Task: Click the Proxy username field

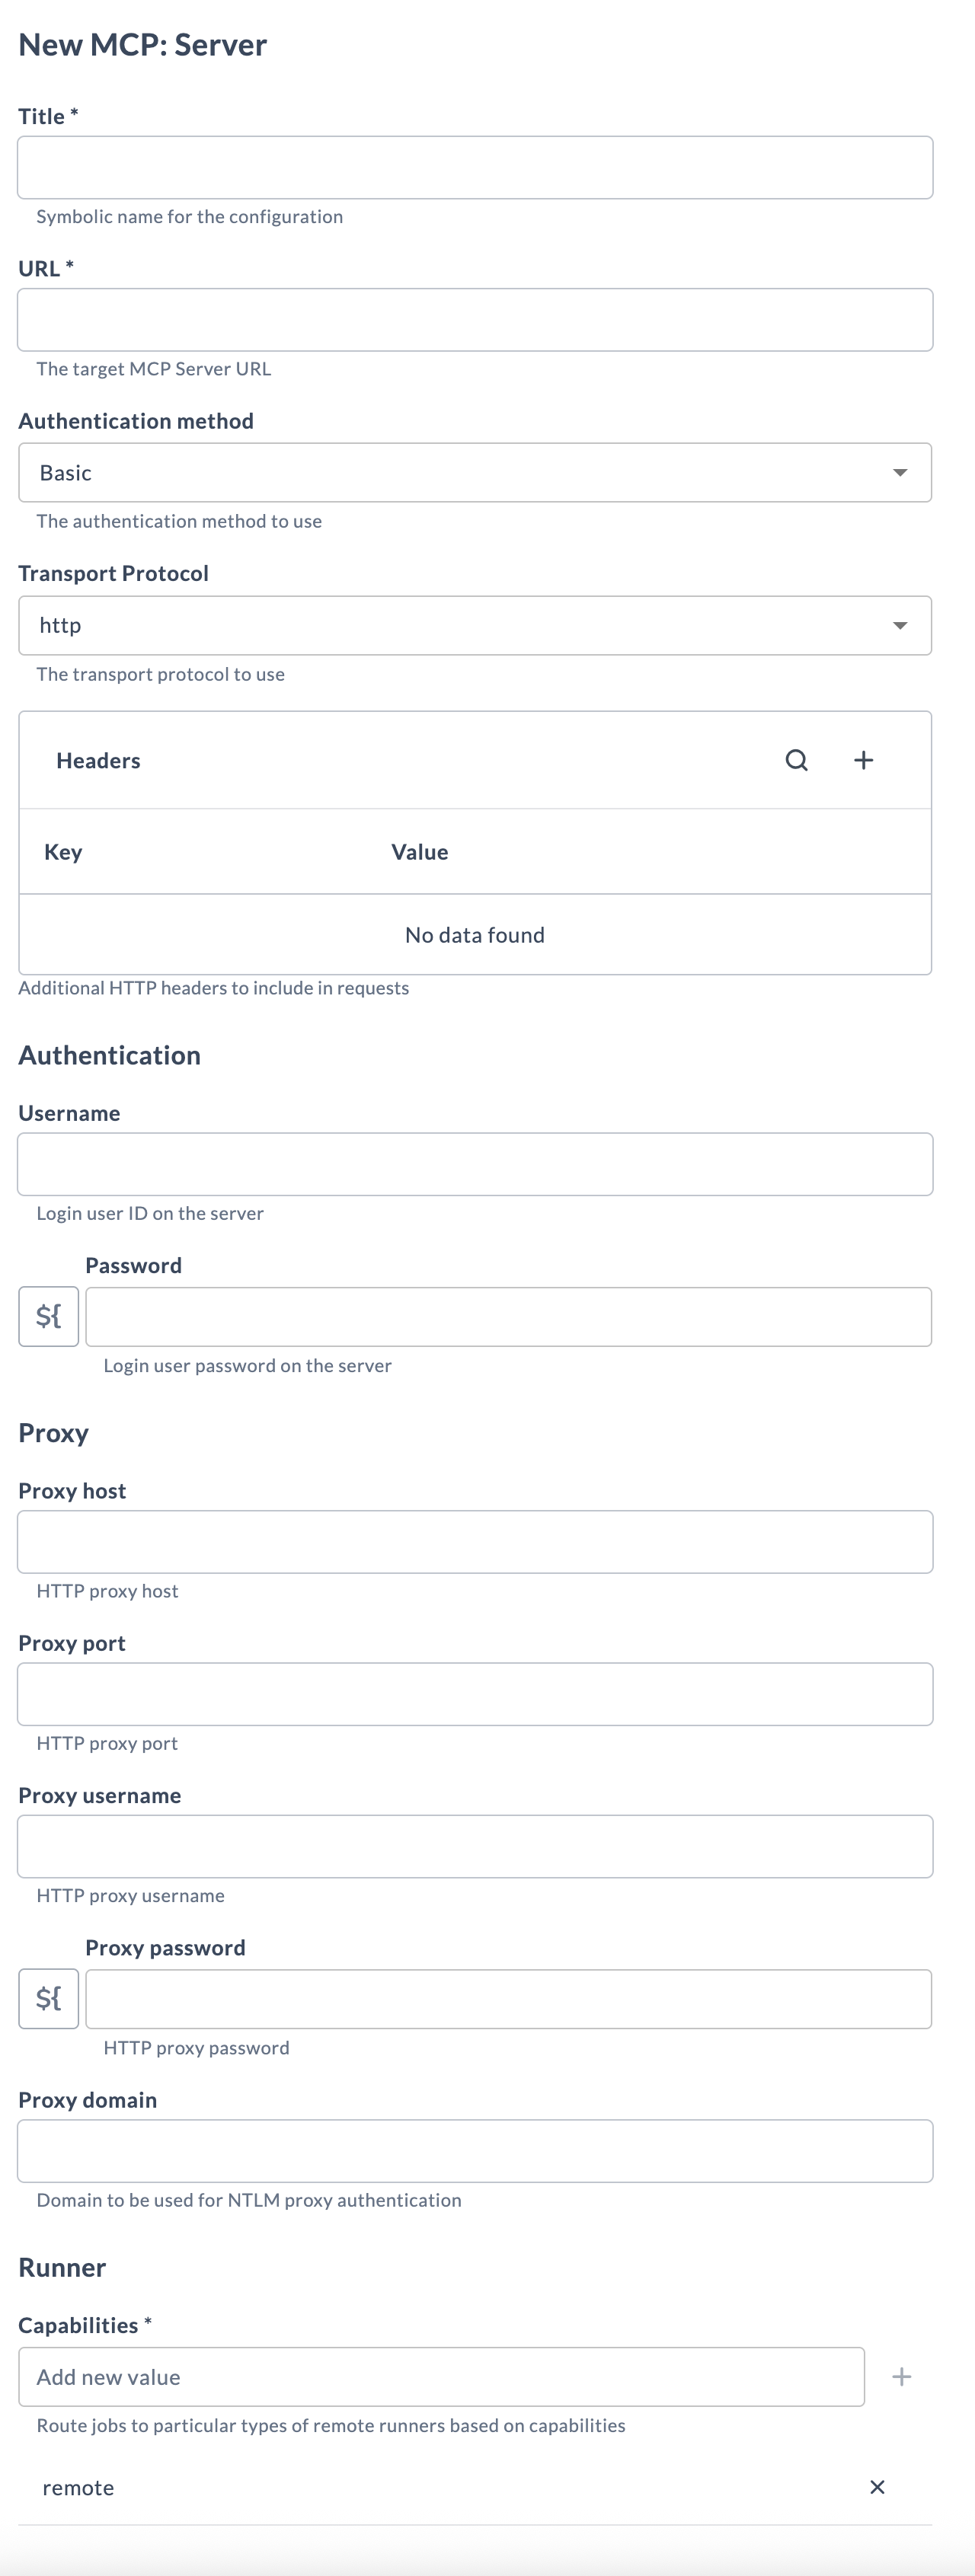Action: point(474,1846)
